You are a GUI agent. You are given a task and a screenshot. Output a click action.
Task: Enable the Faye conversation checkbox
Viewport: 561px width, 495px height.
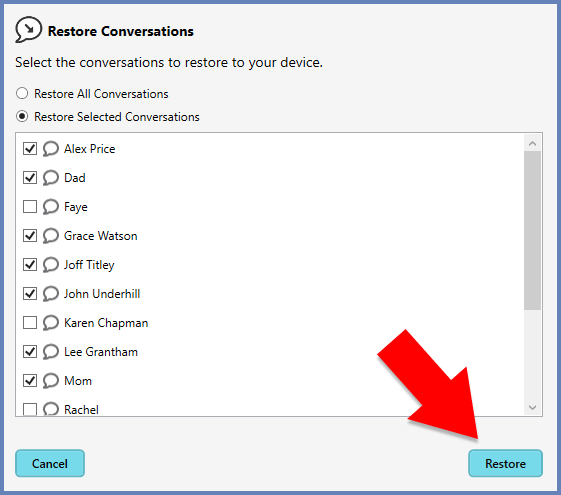click(30, 206)
